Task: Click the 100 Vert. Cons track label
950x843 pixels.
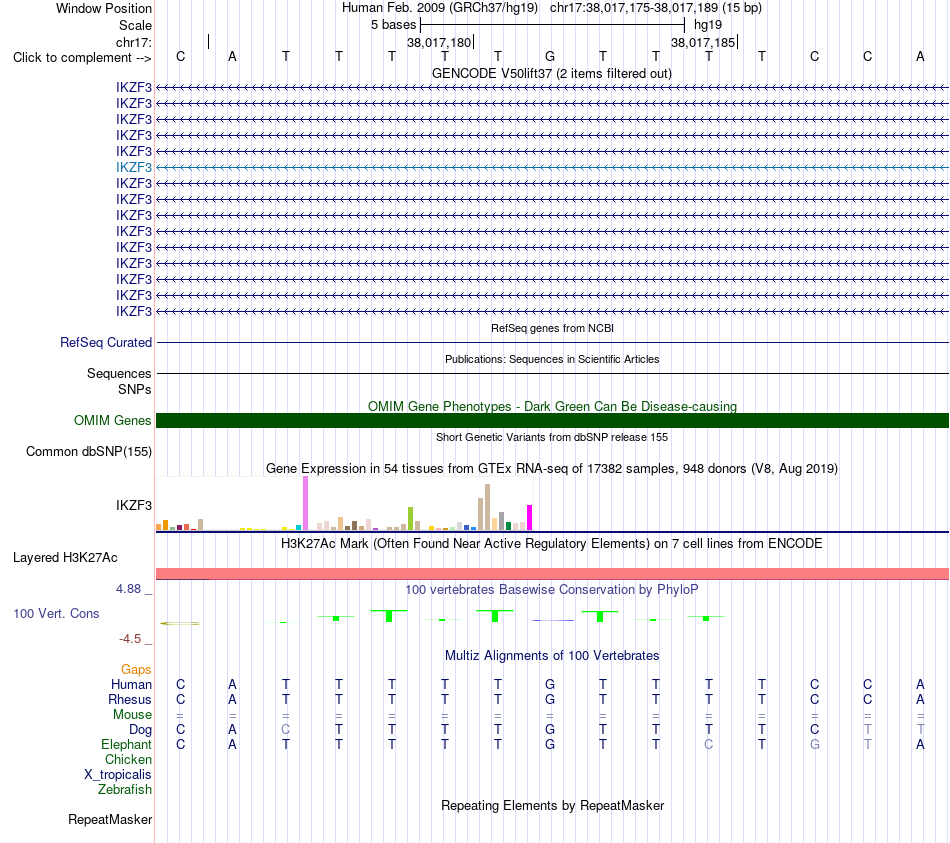Action: (x=56, y=613)
